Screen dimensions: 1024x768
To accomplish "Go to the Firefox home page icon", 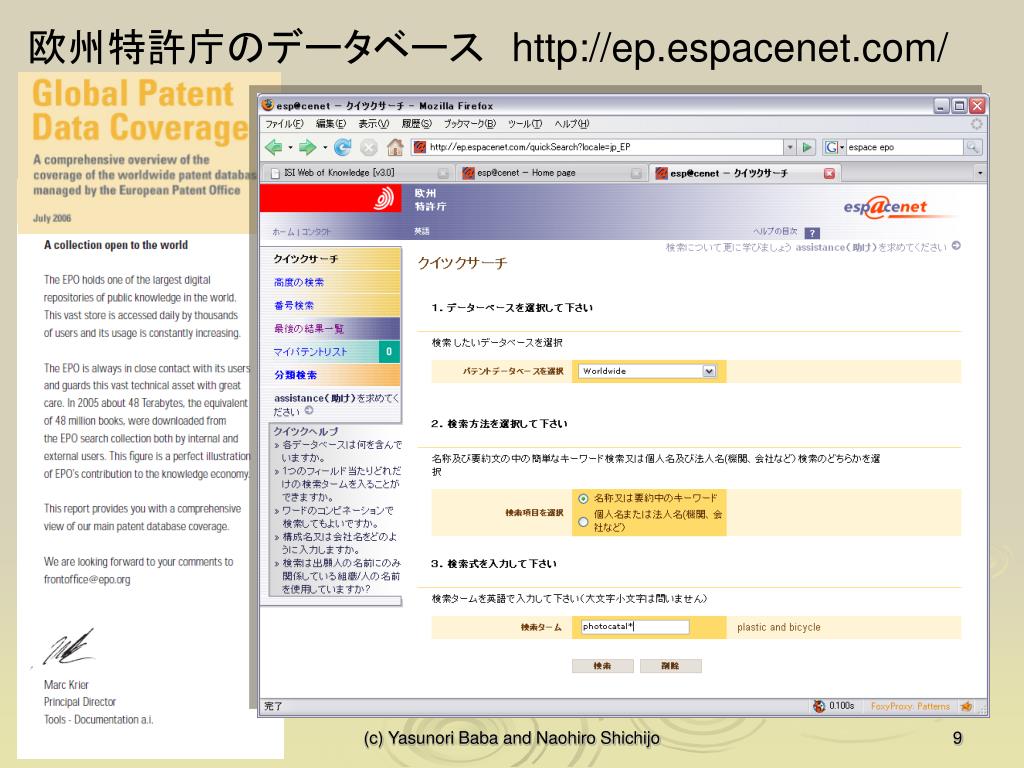I will 395,147.
